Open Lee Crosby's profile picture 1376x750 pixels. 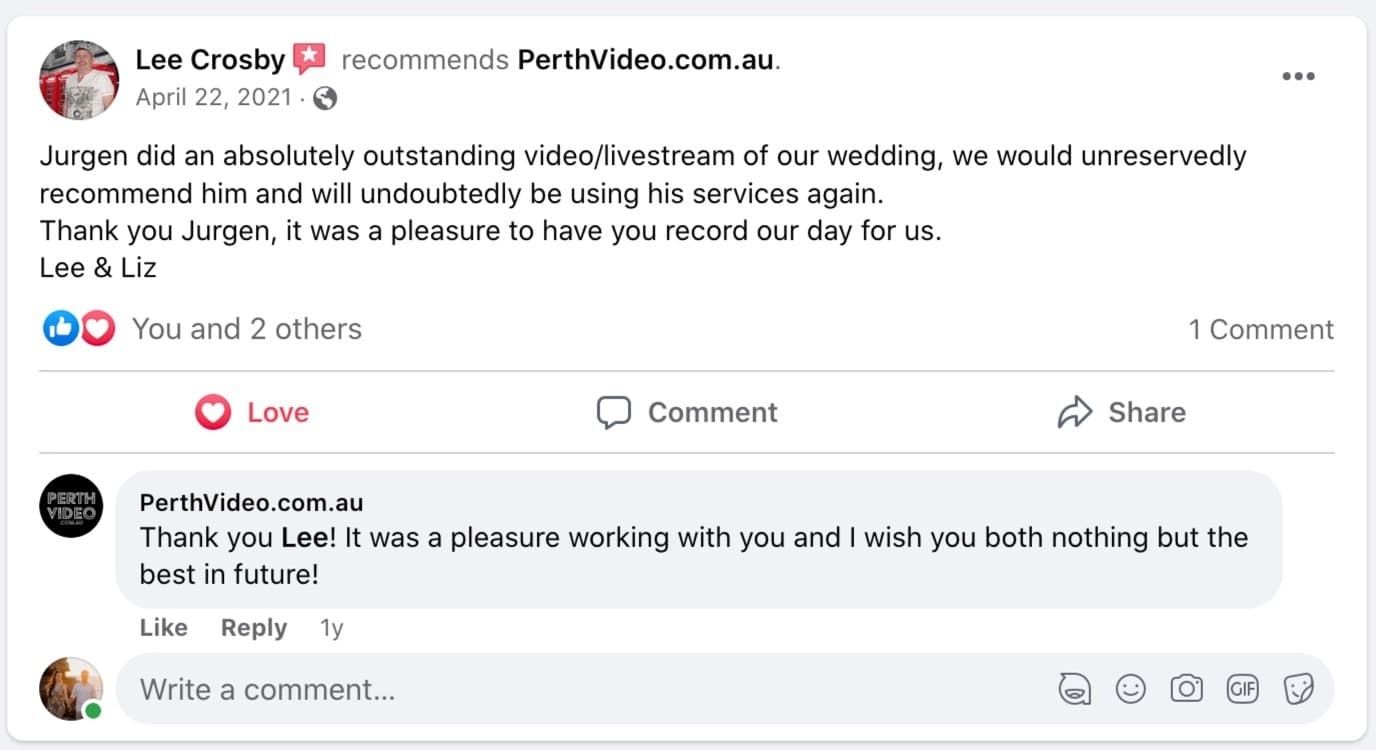click(x=78, y=80)
